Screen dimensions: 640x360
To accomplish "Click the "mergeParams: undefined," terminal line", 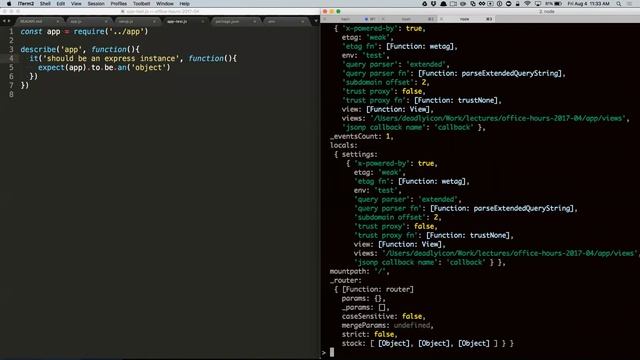I will pos(388,325).
